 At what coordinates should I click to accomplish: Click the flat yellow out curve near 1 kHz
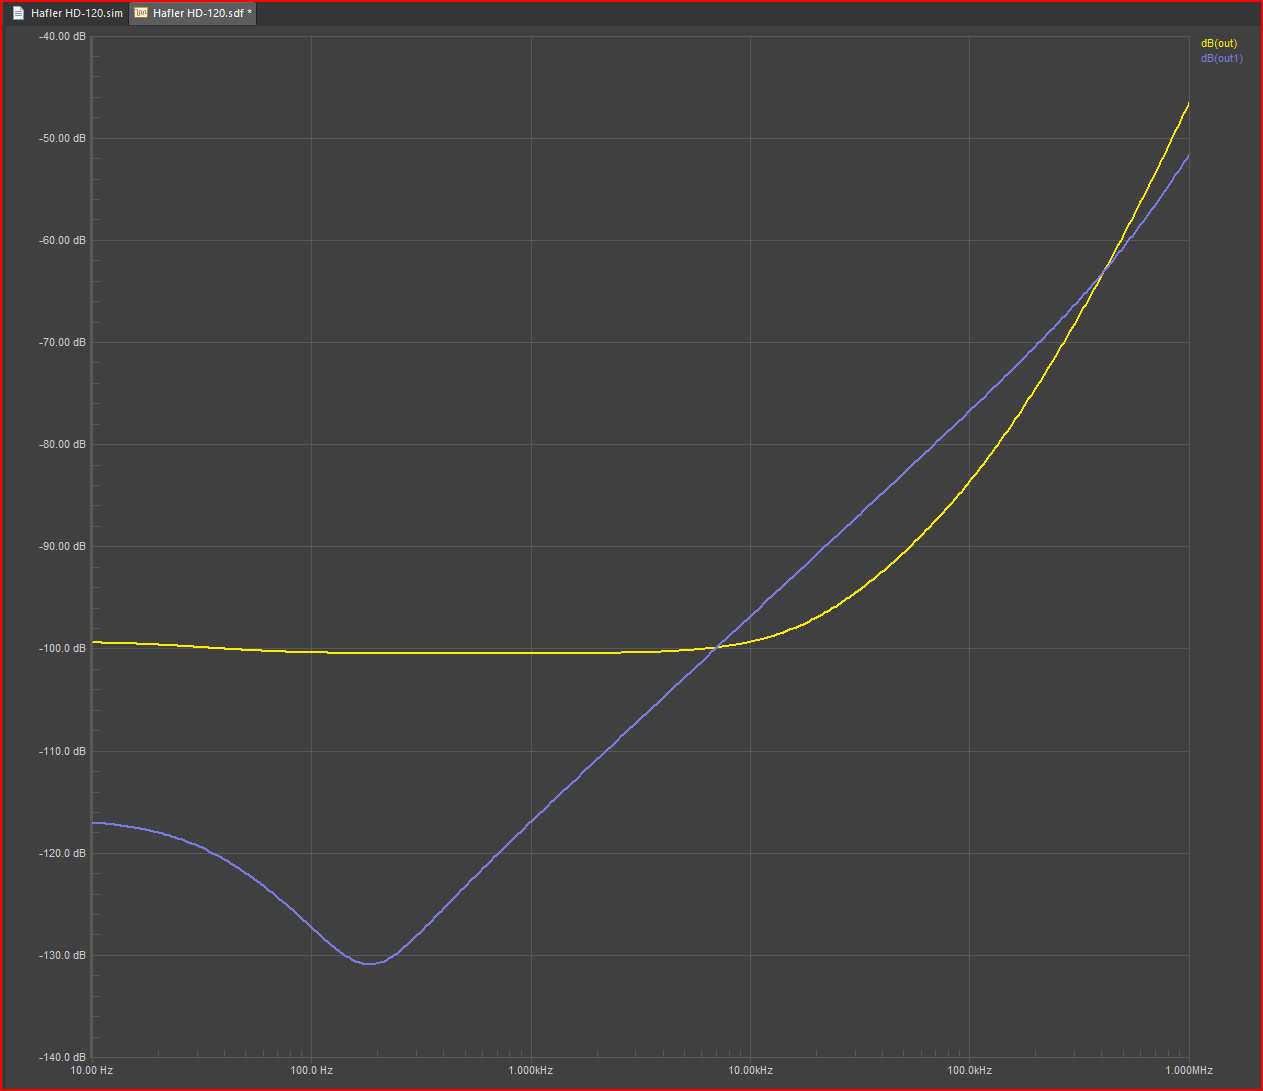(x=531, y=653)
